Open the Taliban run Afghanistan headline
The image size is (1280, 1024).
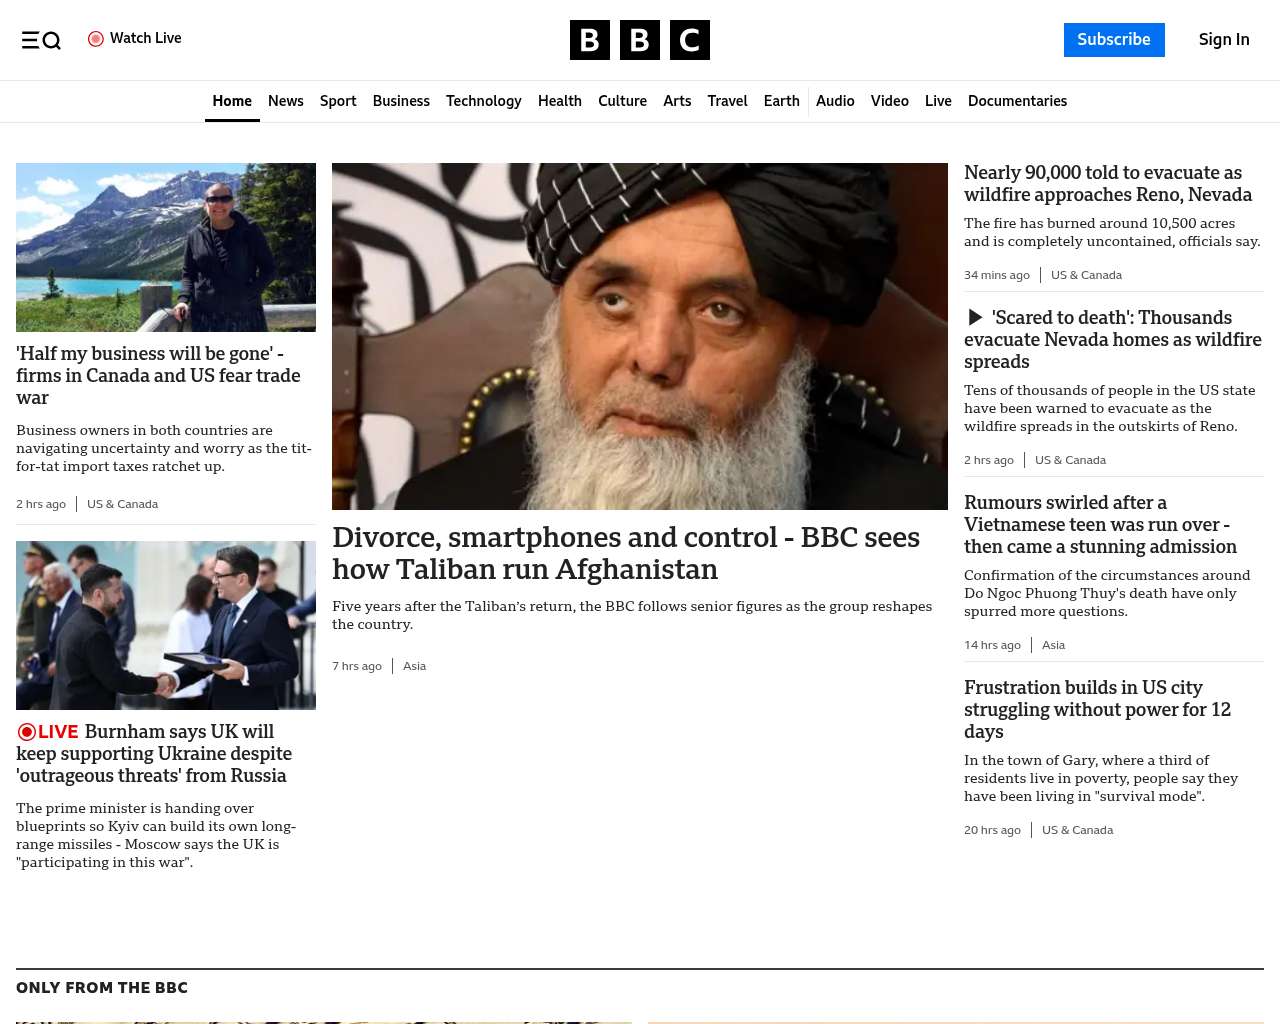tap(626, 553)
